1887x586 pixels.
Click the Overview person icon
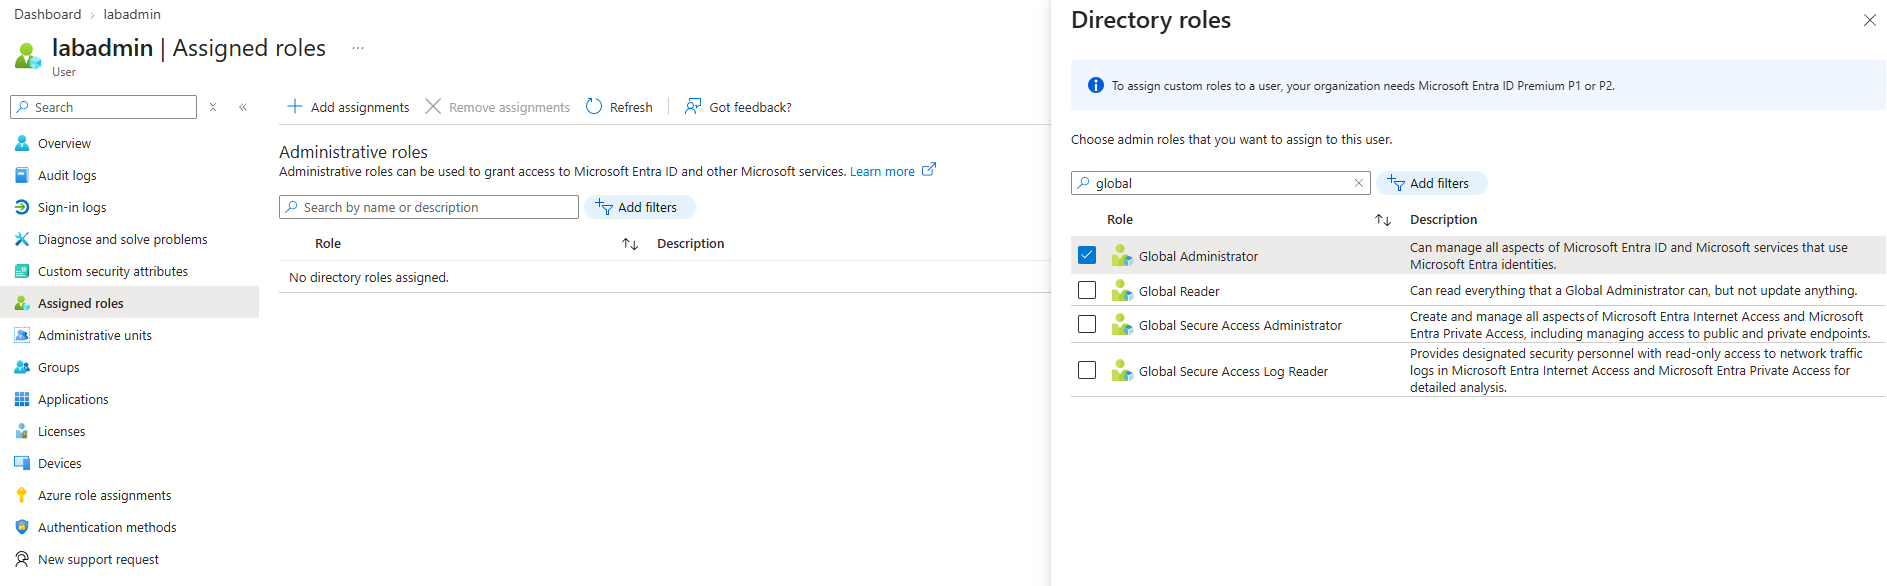coord(22,143)
